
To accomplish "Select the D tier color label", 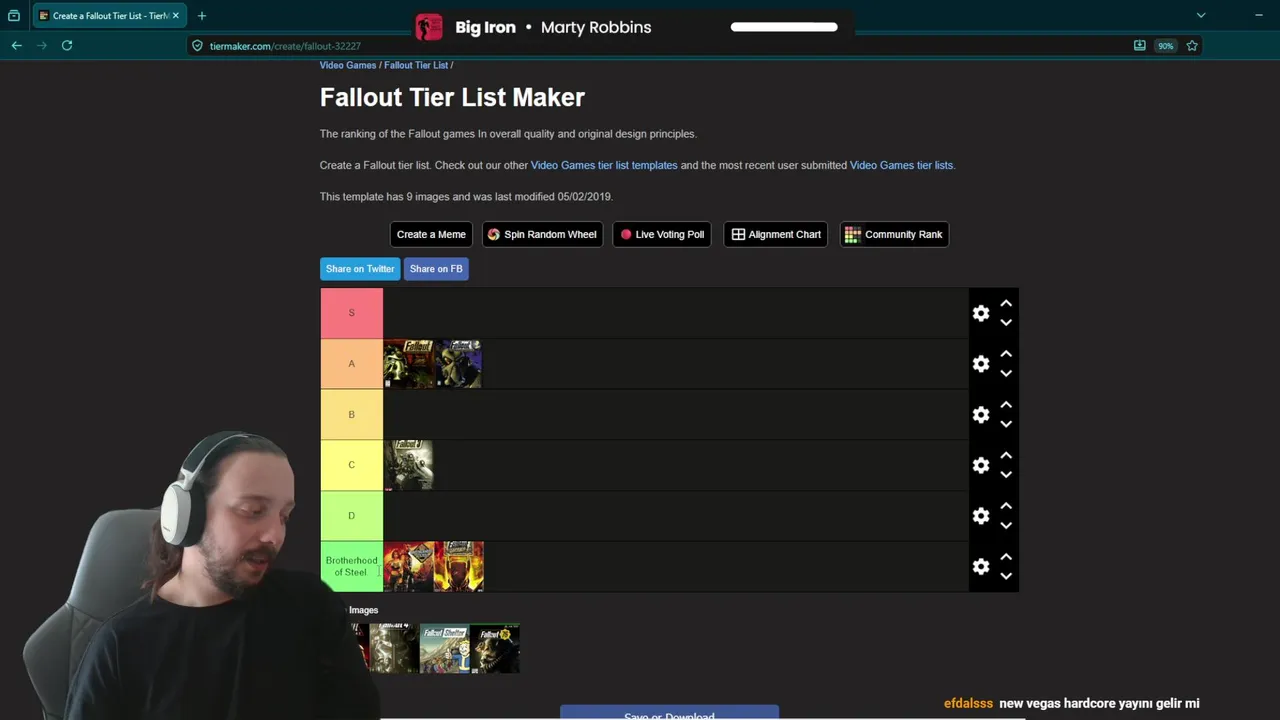I will pos(351,516).
